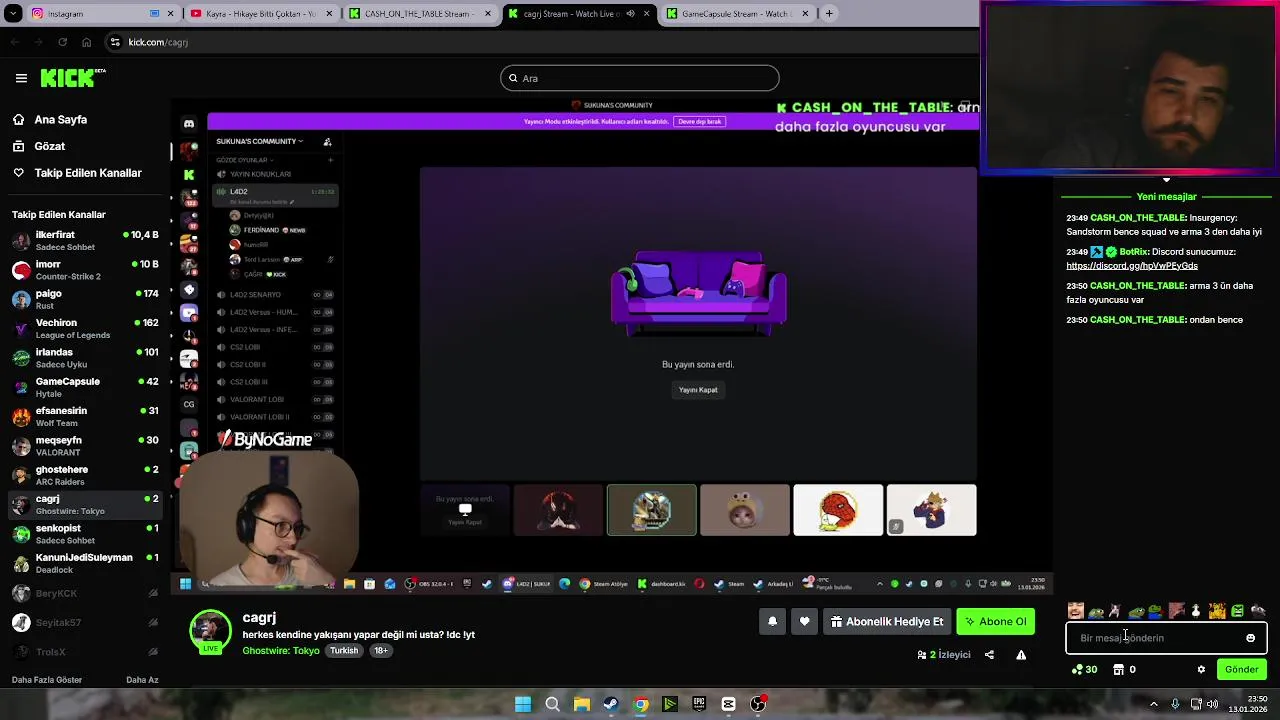This screenshot has height=720, width=1280.
Task: Open GameCapsule Hytale channel
Action: tap(85, 387)
